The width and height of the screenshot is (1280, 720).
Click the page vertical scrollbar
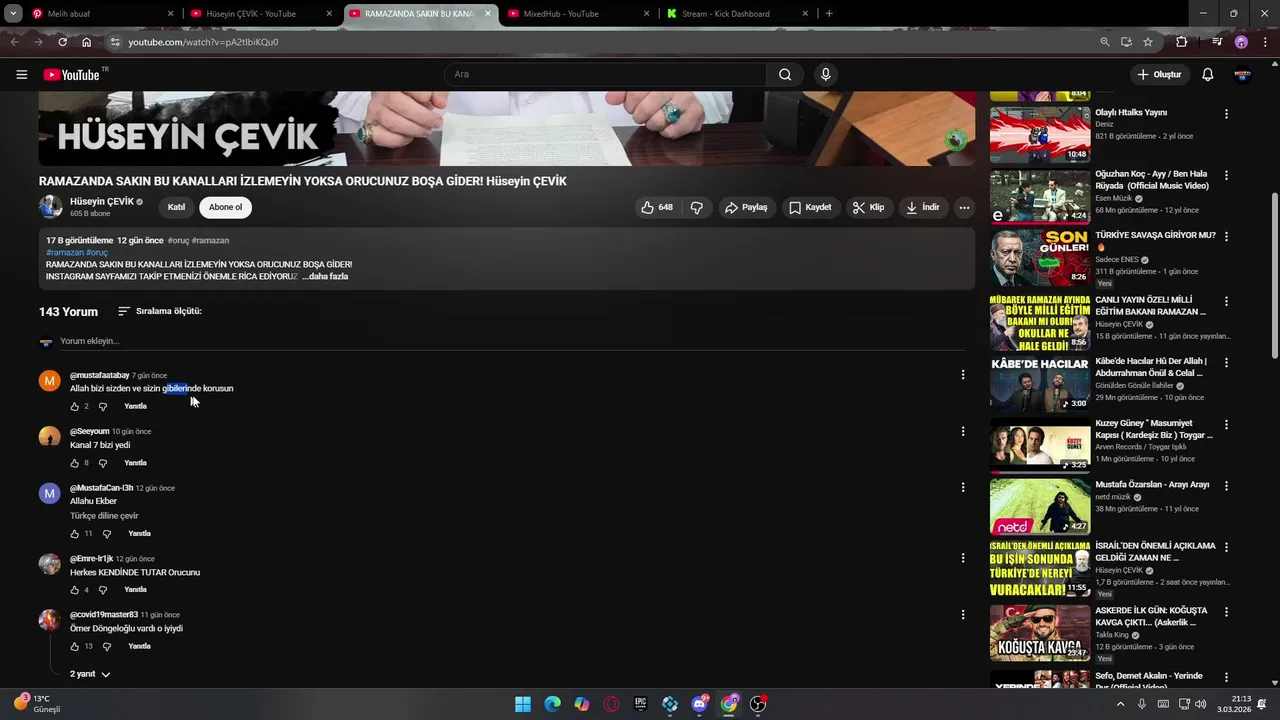(x=1273, y=275)
